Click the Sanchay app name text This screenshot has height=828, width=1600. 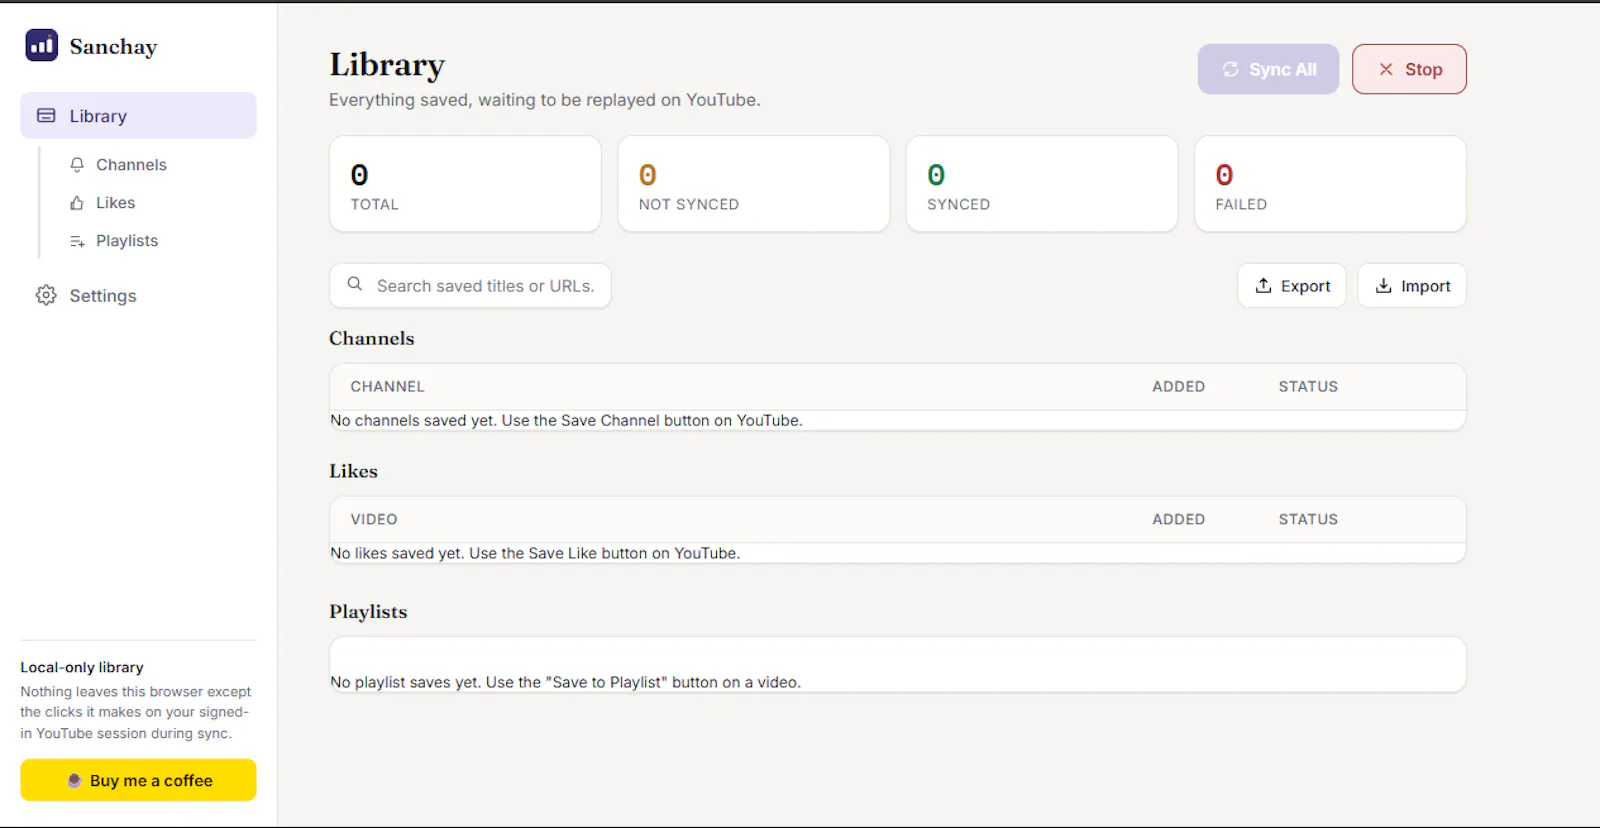(x=113, y=47)
